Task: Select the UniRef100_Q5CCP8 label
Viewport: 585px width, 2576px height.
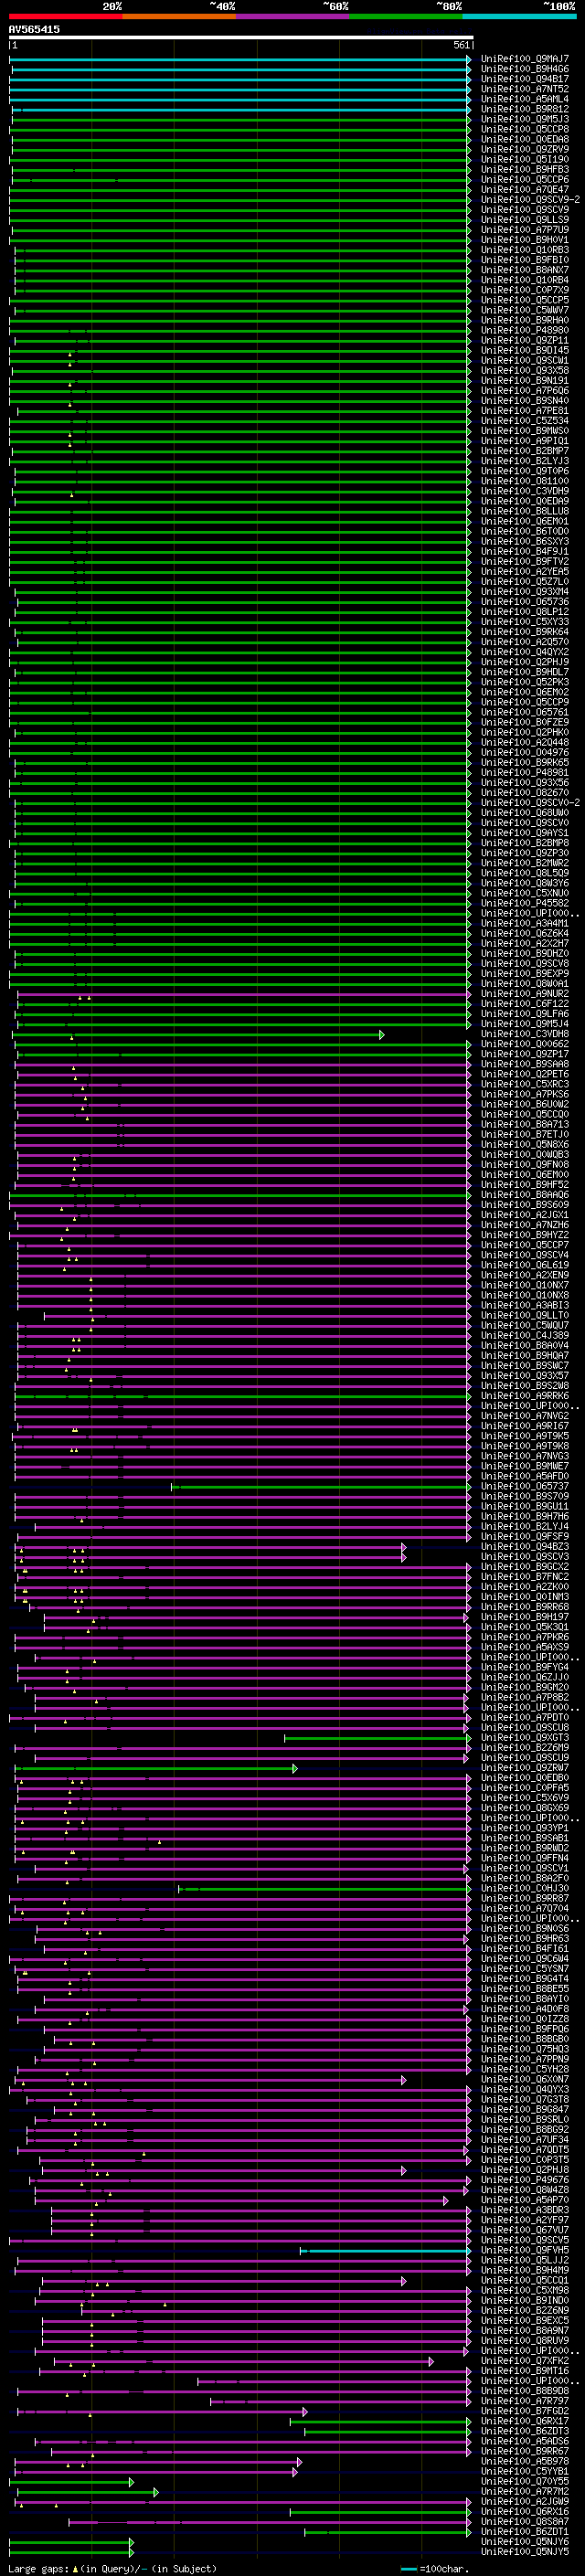Action: 524,129
